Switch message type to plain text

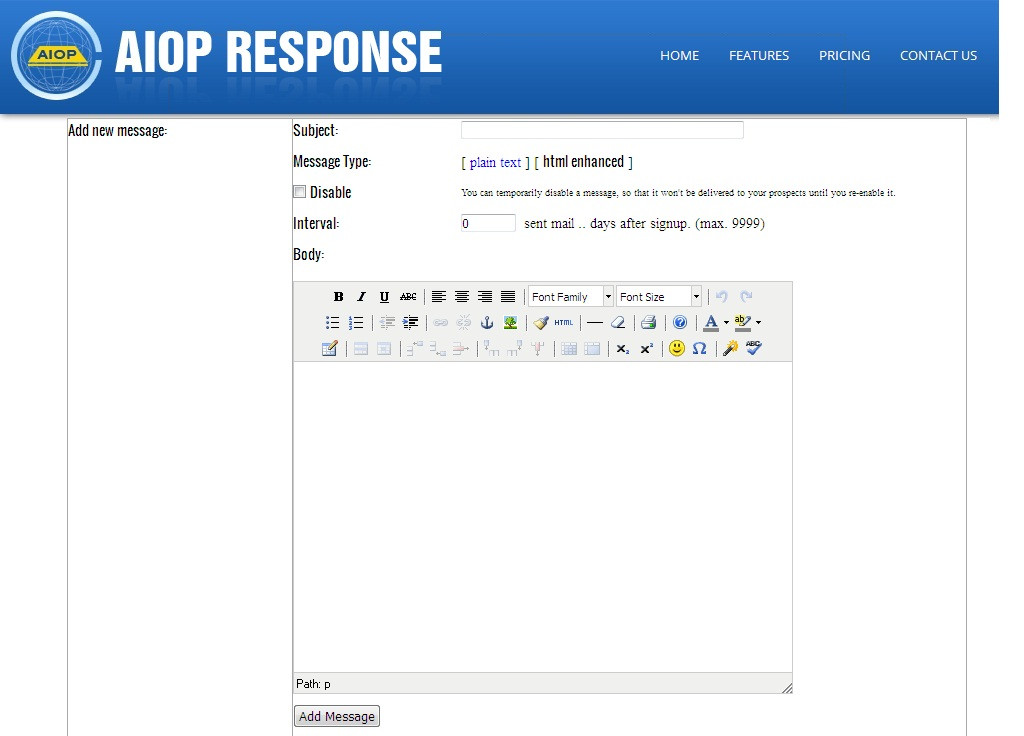(x=495, y=163)
